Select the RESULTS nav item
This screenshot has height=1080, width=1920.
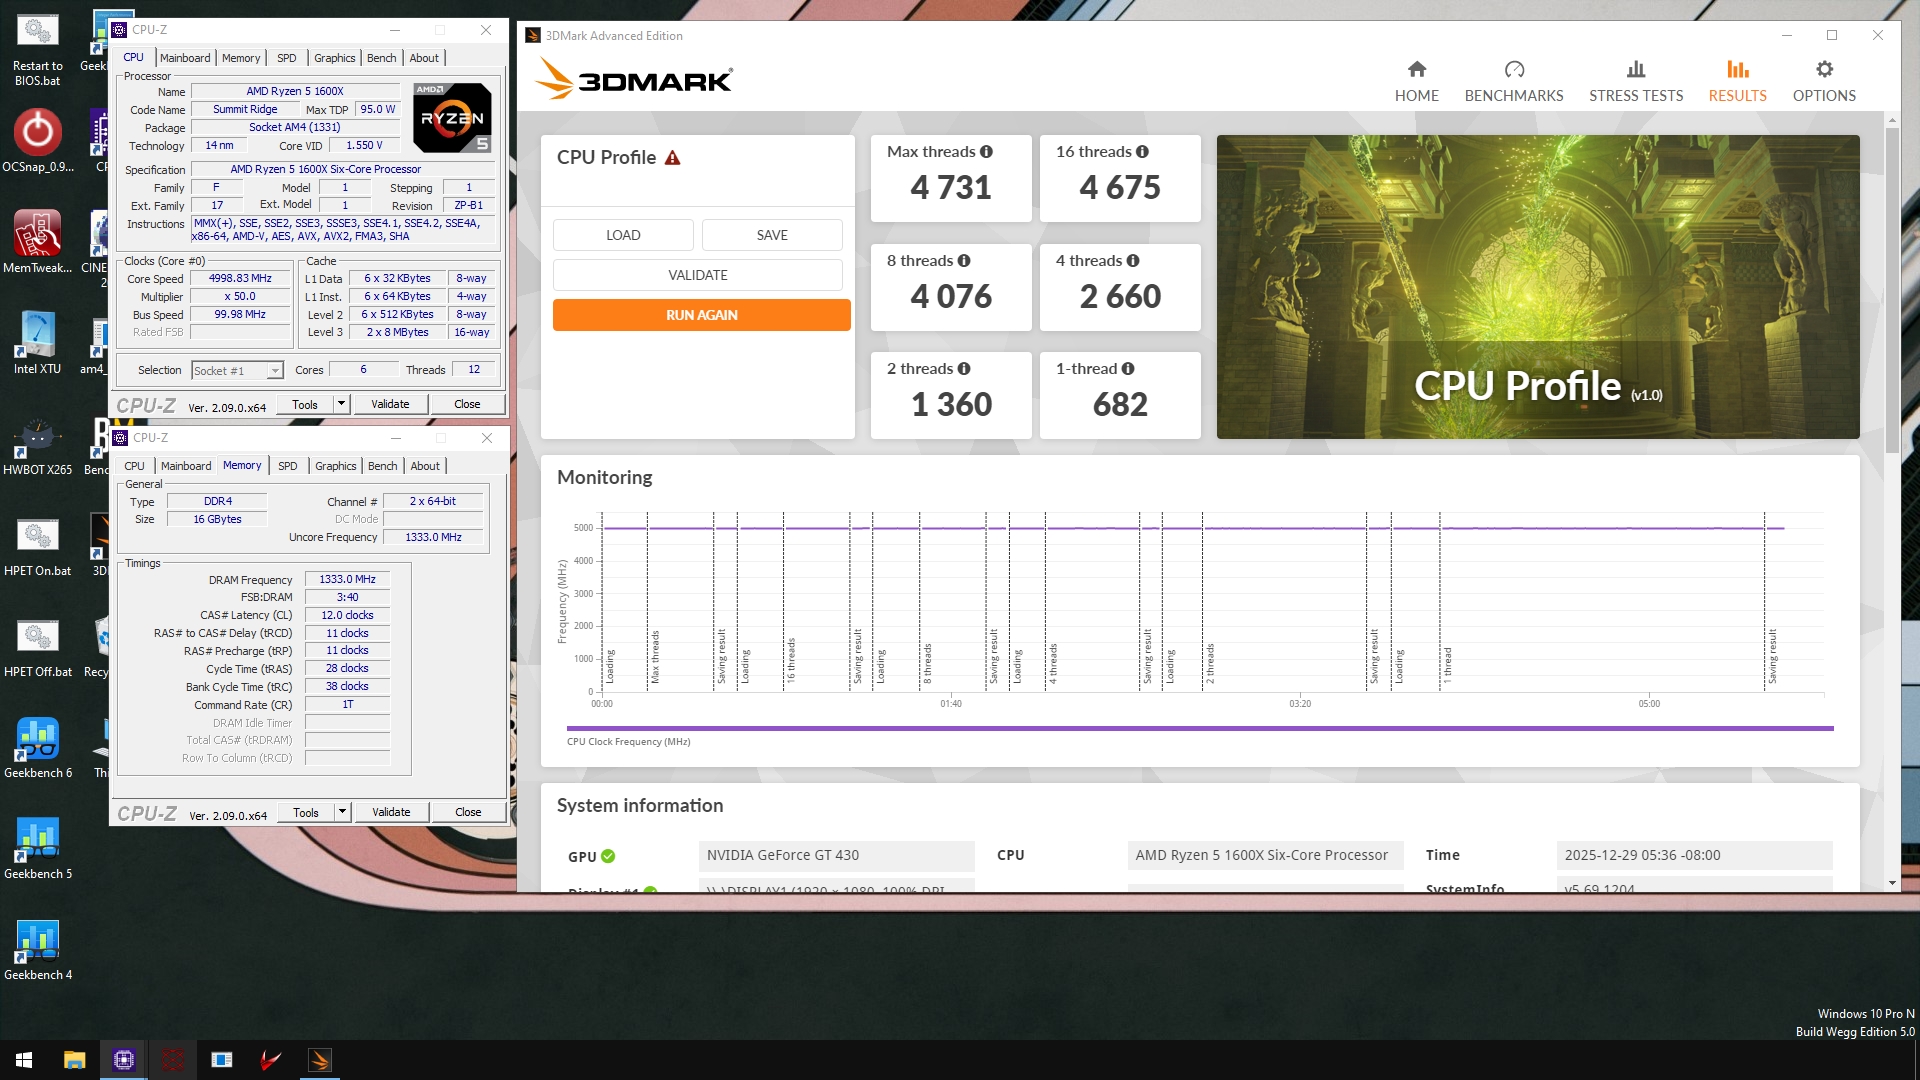[x=1737, y=81]
